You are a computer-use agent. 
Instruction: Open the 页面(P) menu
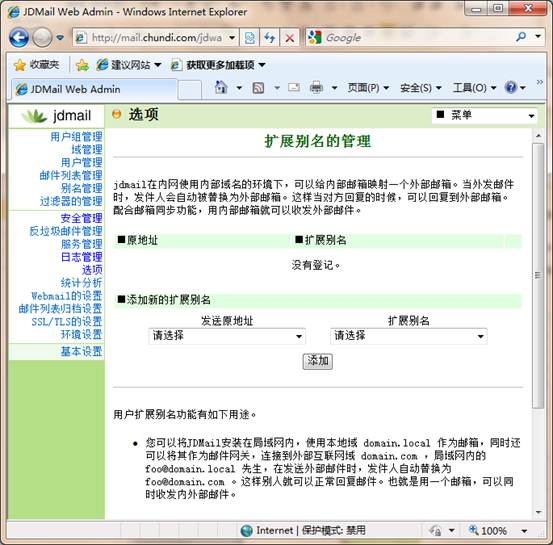368,87
